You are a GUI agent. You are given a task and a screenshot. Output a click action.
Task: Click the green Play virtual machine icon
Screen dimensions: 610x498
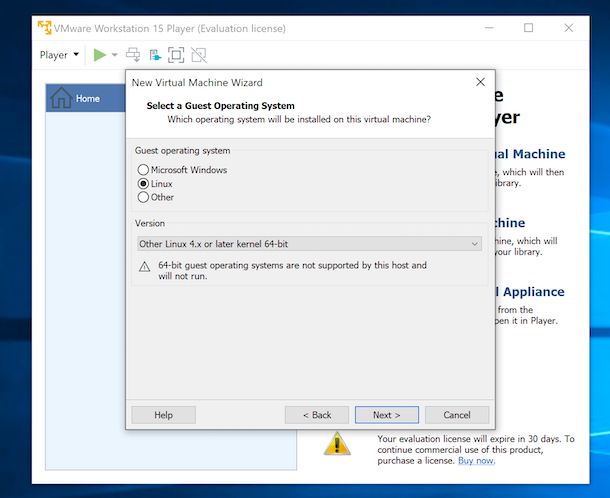point(100,55)
